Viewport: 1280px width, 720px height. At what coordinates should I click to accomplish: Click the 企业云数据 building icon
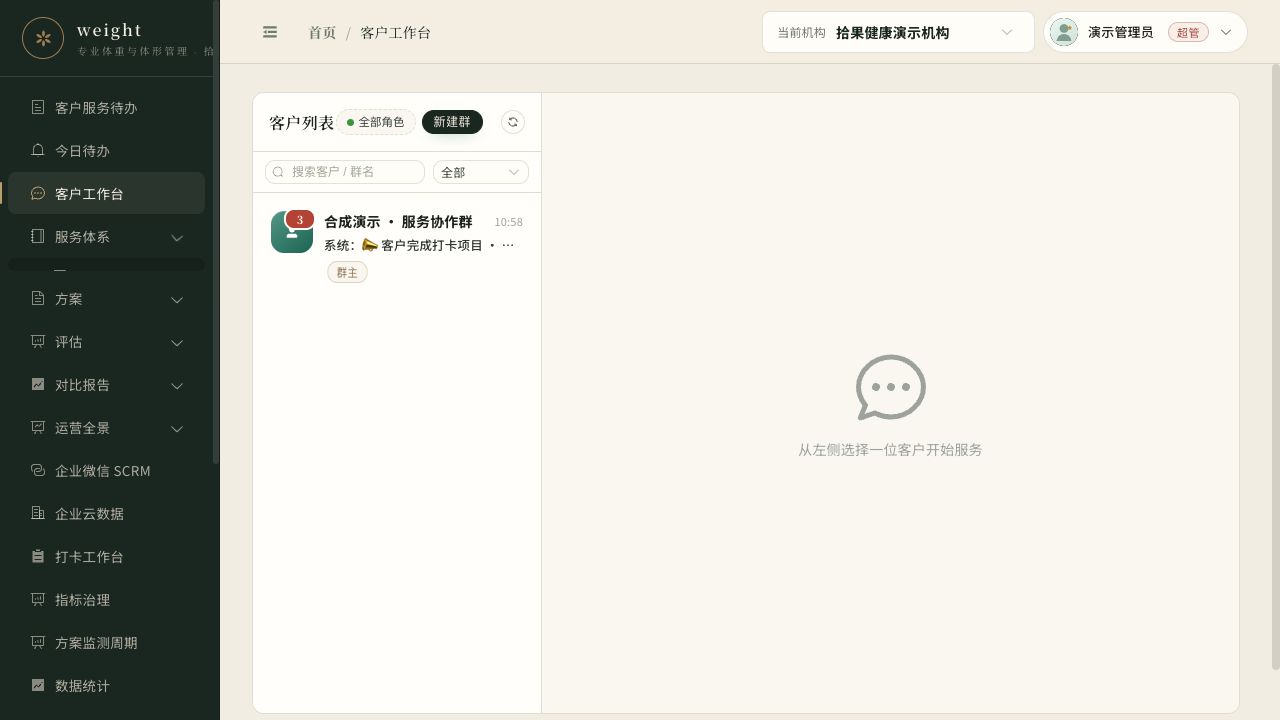pyautogui.click(x=38, y=513)
